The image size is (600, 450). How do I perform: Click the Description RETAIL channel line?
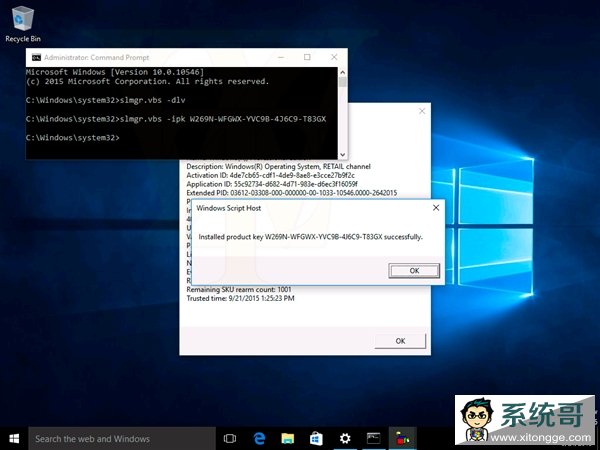279,166
